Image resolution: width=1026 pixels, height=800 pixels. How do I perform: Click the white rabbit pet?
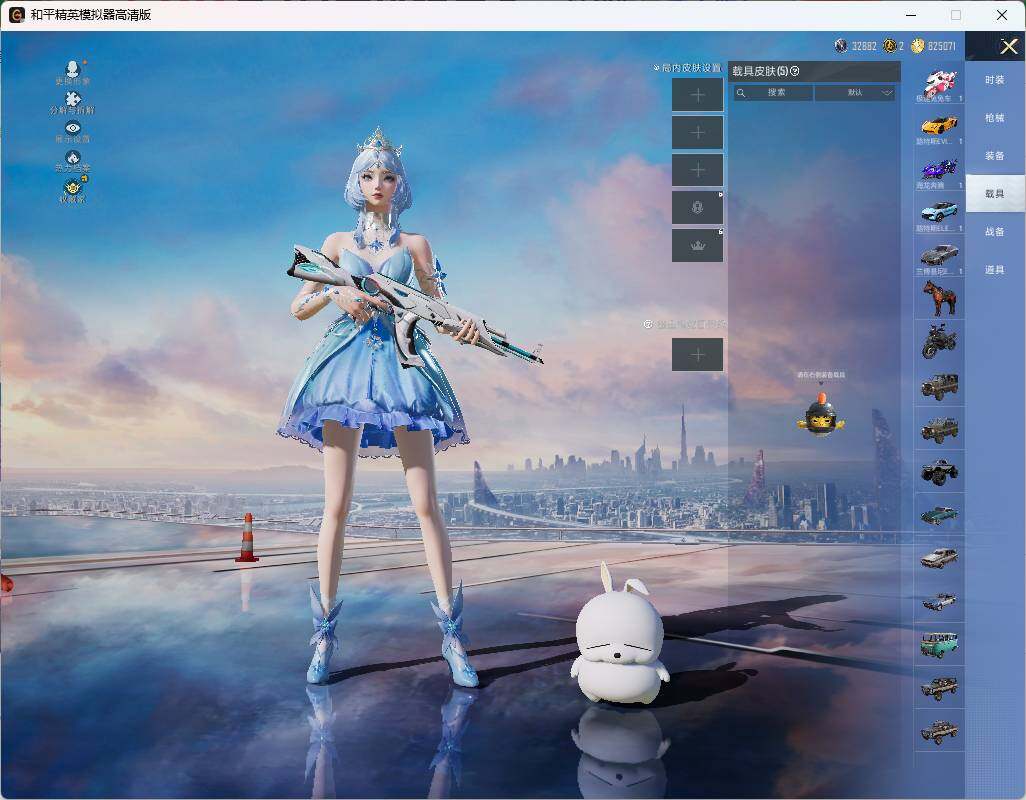620,635
